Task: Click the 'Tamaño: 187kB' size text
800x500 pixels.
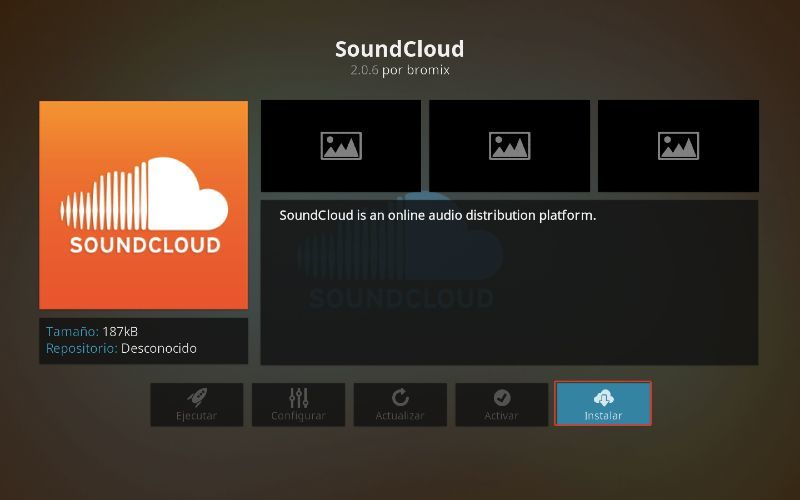Action: [x=92, y=332]
